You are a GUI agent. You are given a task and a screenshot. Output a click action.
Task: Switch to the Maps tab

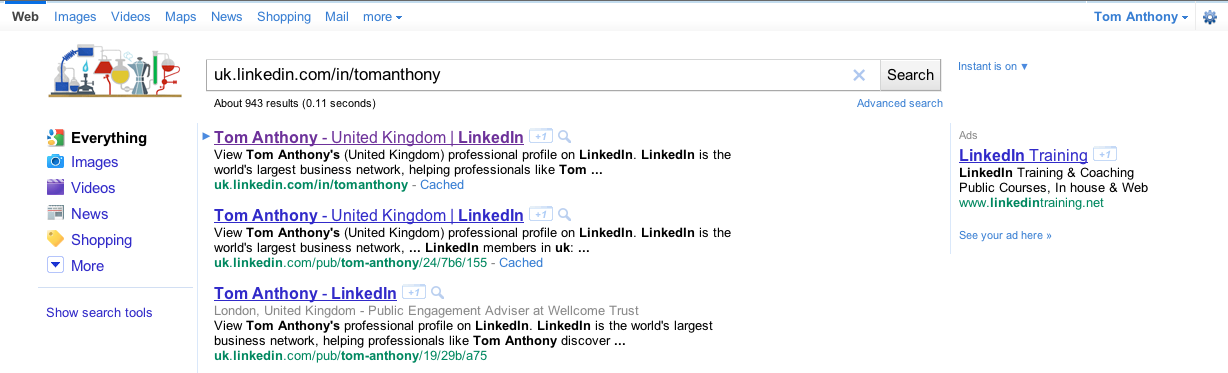pos(181,17)
